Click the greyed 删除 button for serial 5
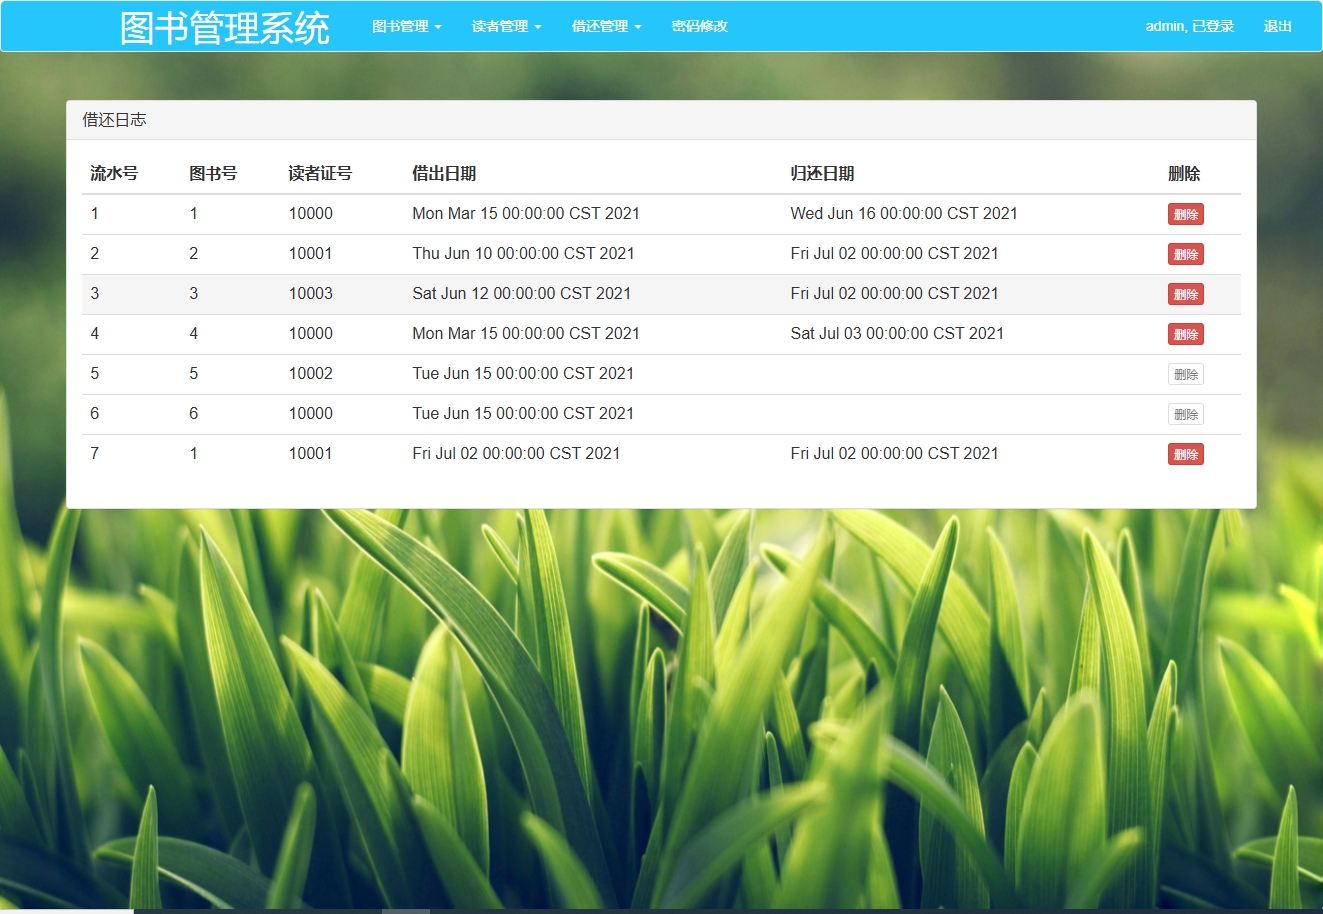This screenshot has width=1323, height=914. (x=1185, y=374)
